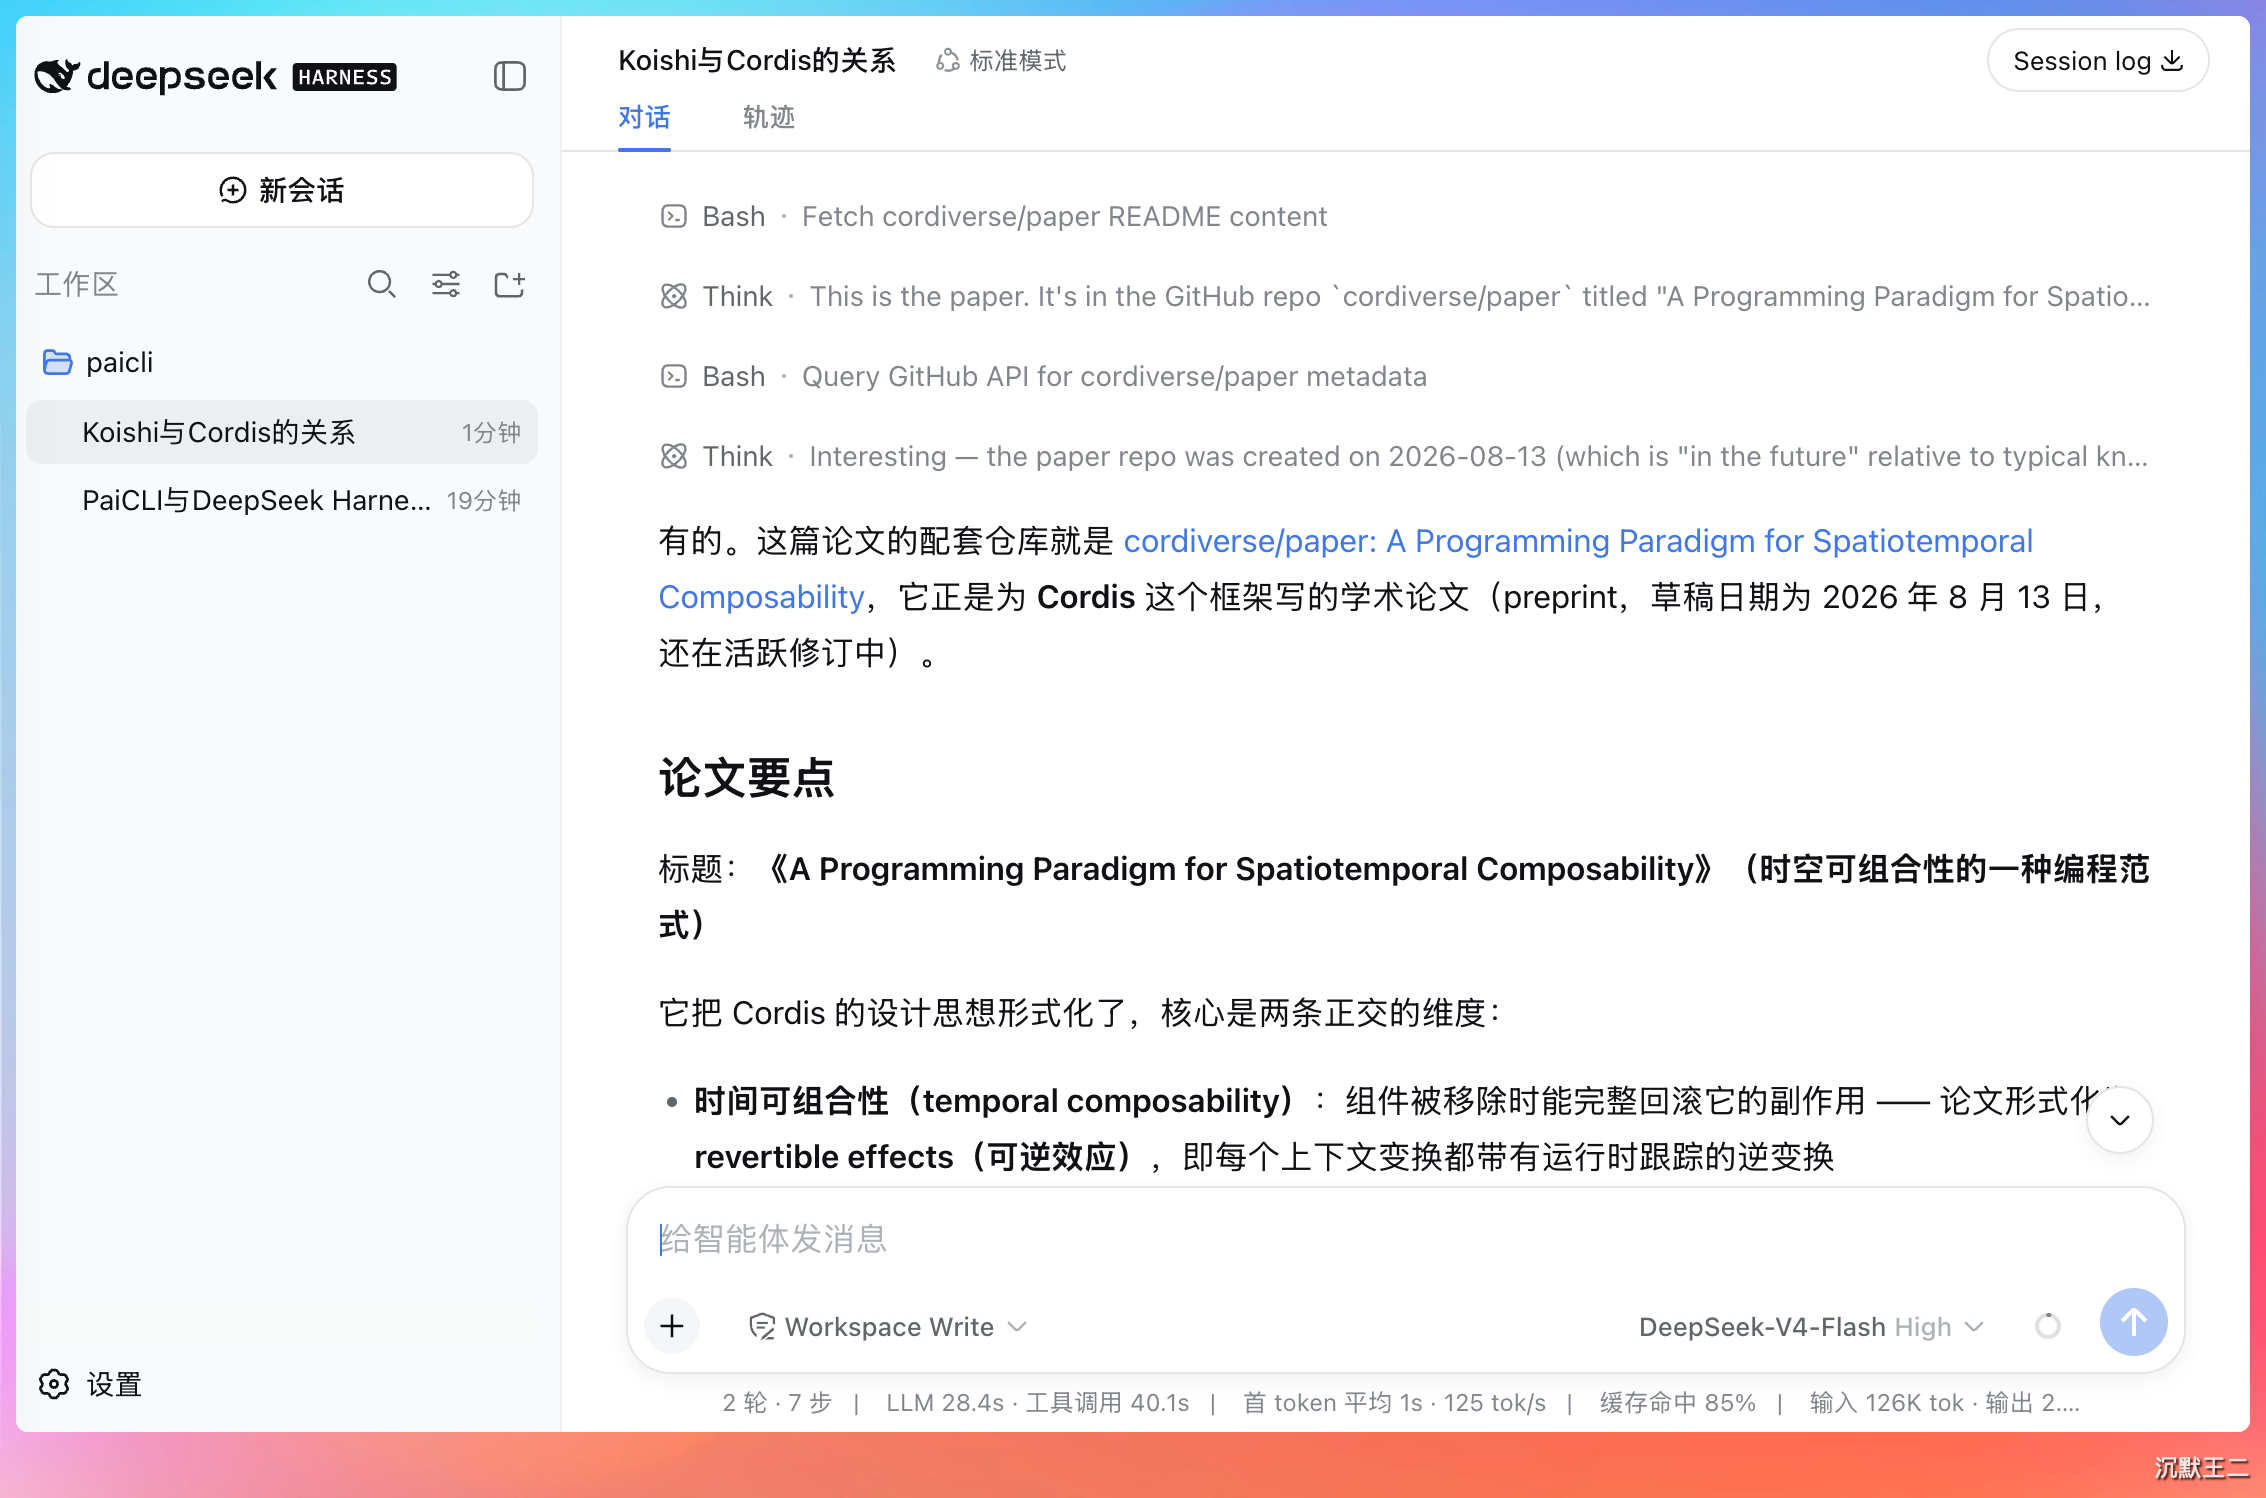
Task: Click the plus icon in 新会话
Action: (232, 190)
